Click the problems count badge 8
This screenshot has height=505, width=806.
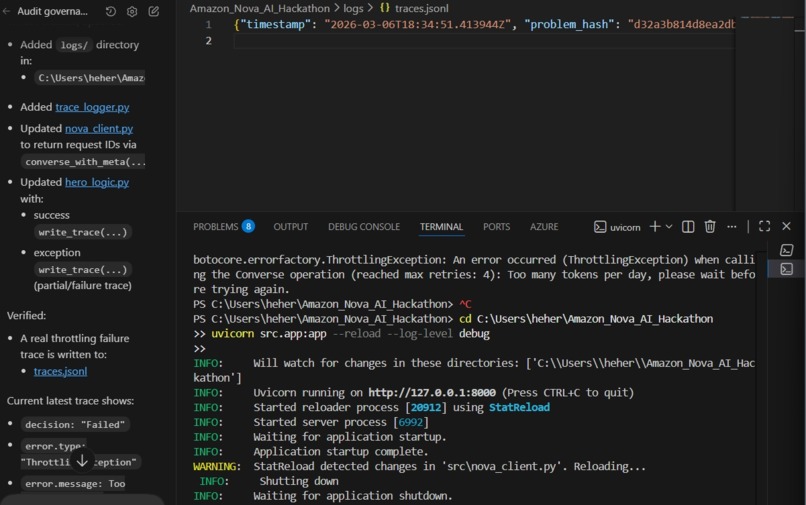click(248, 226)
